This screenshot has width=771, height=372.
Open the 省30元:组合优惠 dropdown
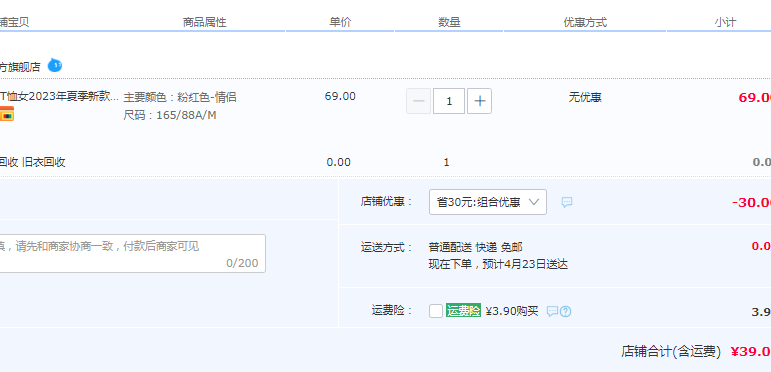pyautogui.click(x=488, y=202)
